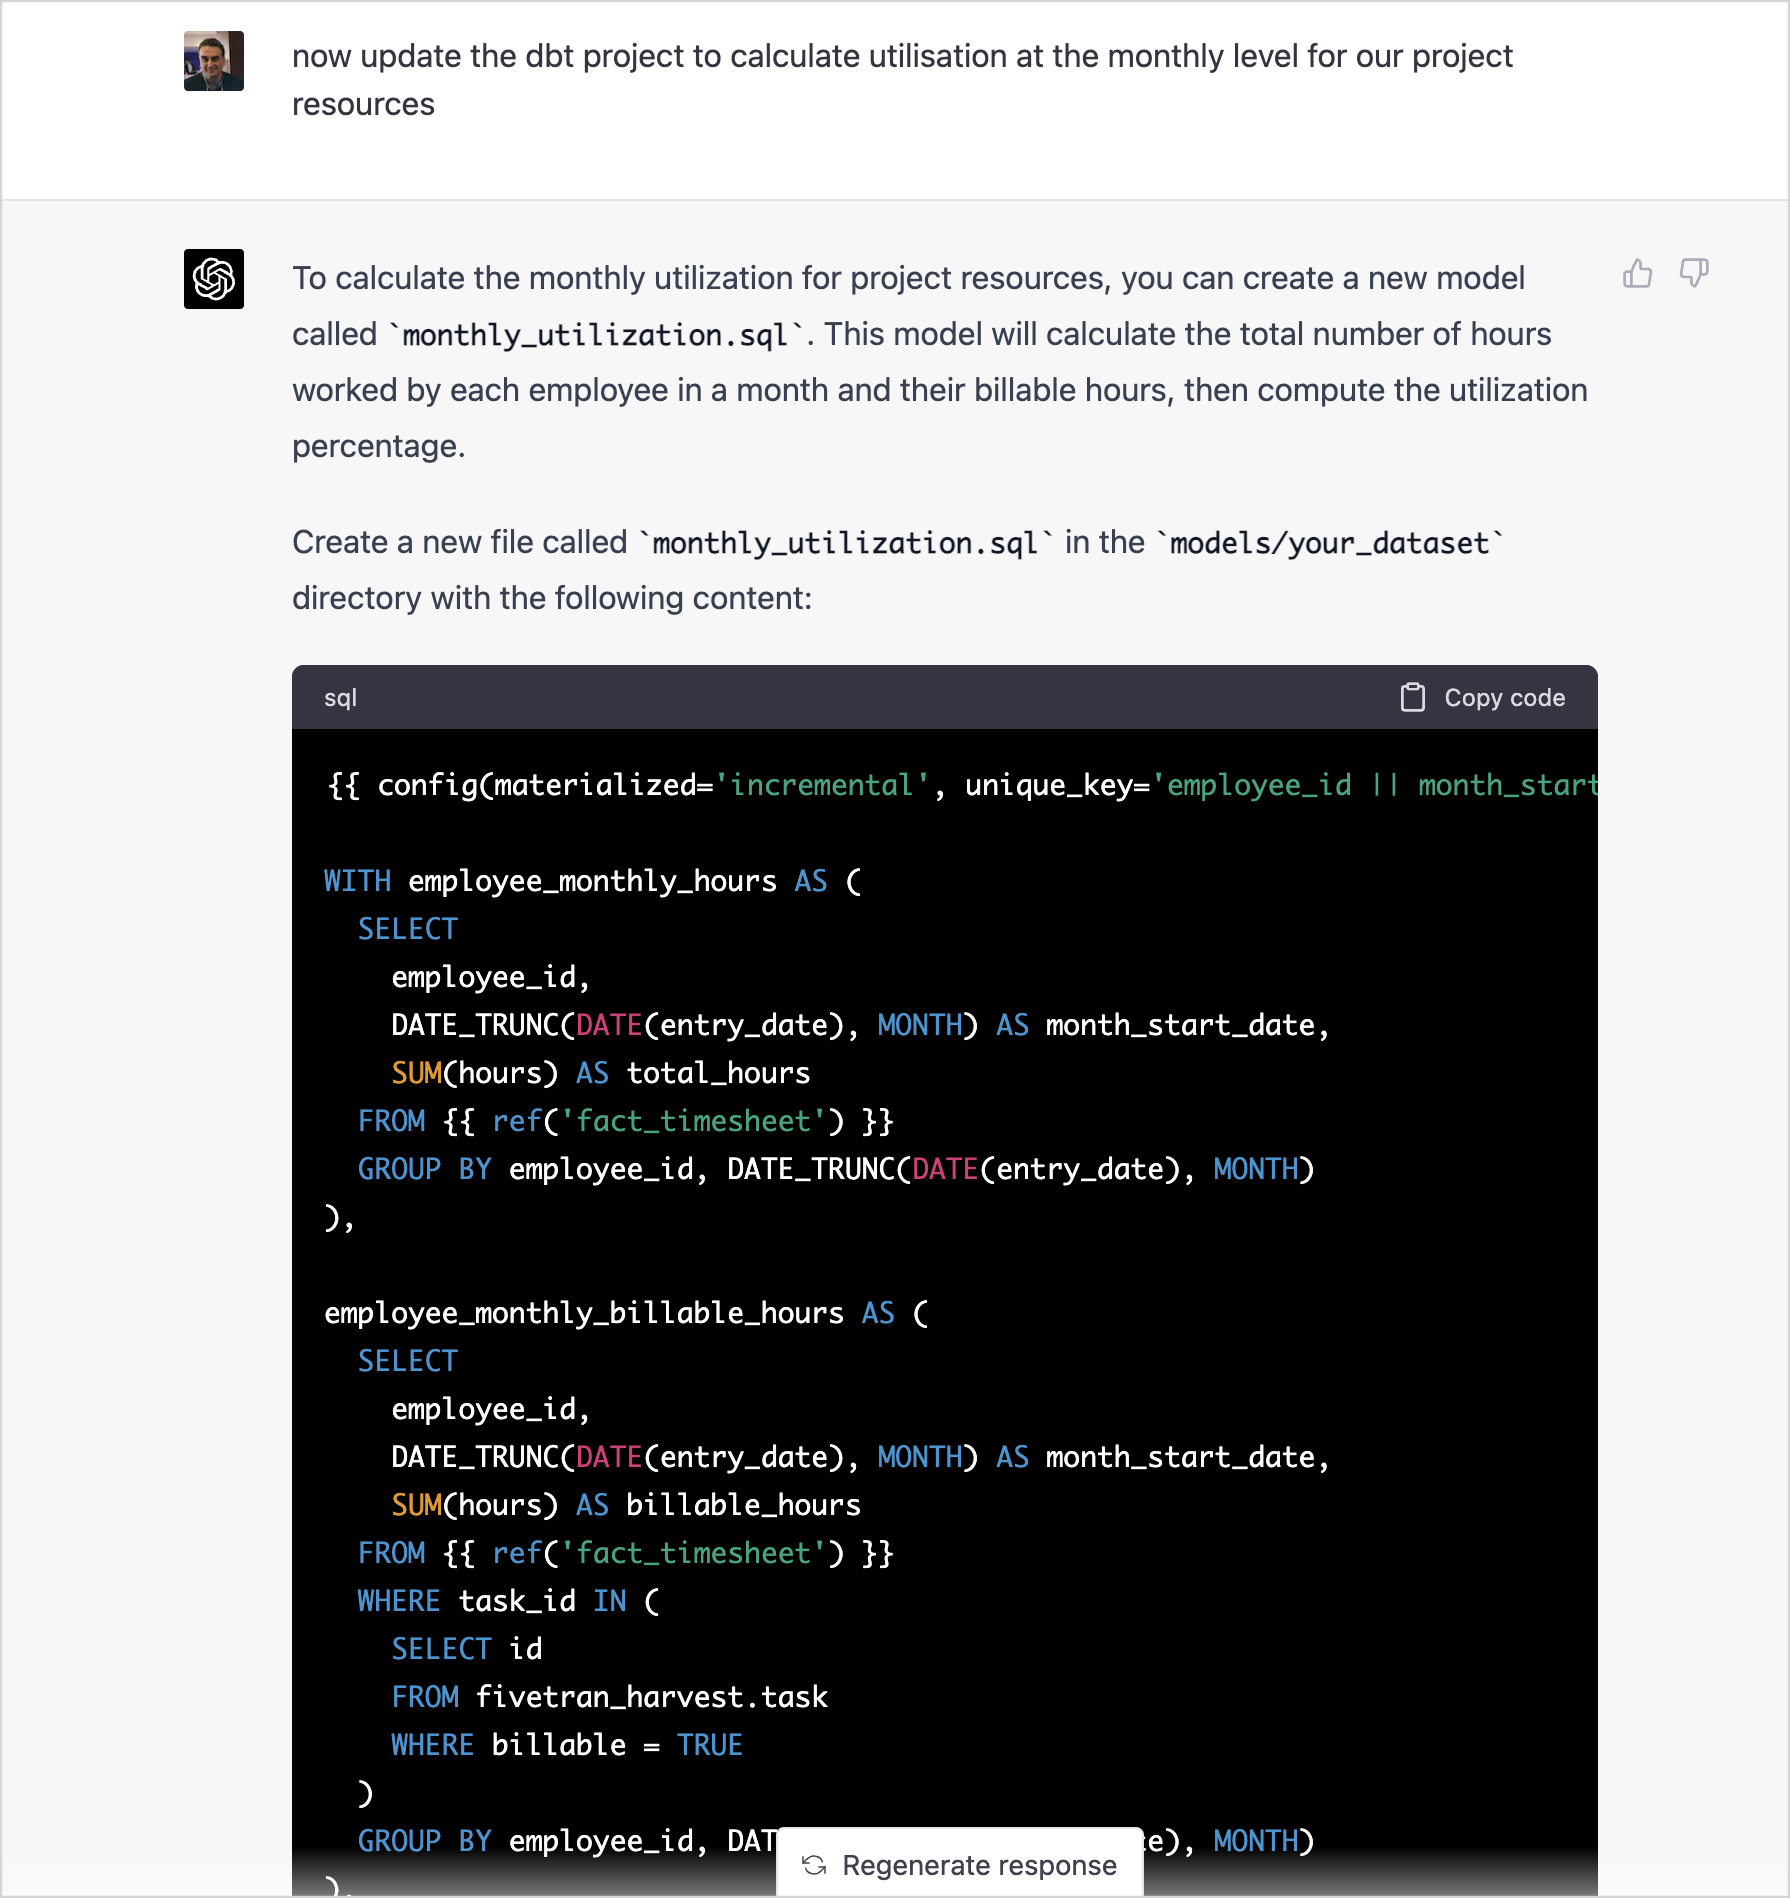The height and width of the screenshot is (1898, 1790).
Task: Click the thumbs down feedback icon
Action: (1693, 273)
